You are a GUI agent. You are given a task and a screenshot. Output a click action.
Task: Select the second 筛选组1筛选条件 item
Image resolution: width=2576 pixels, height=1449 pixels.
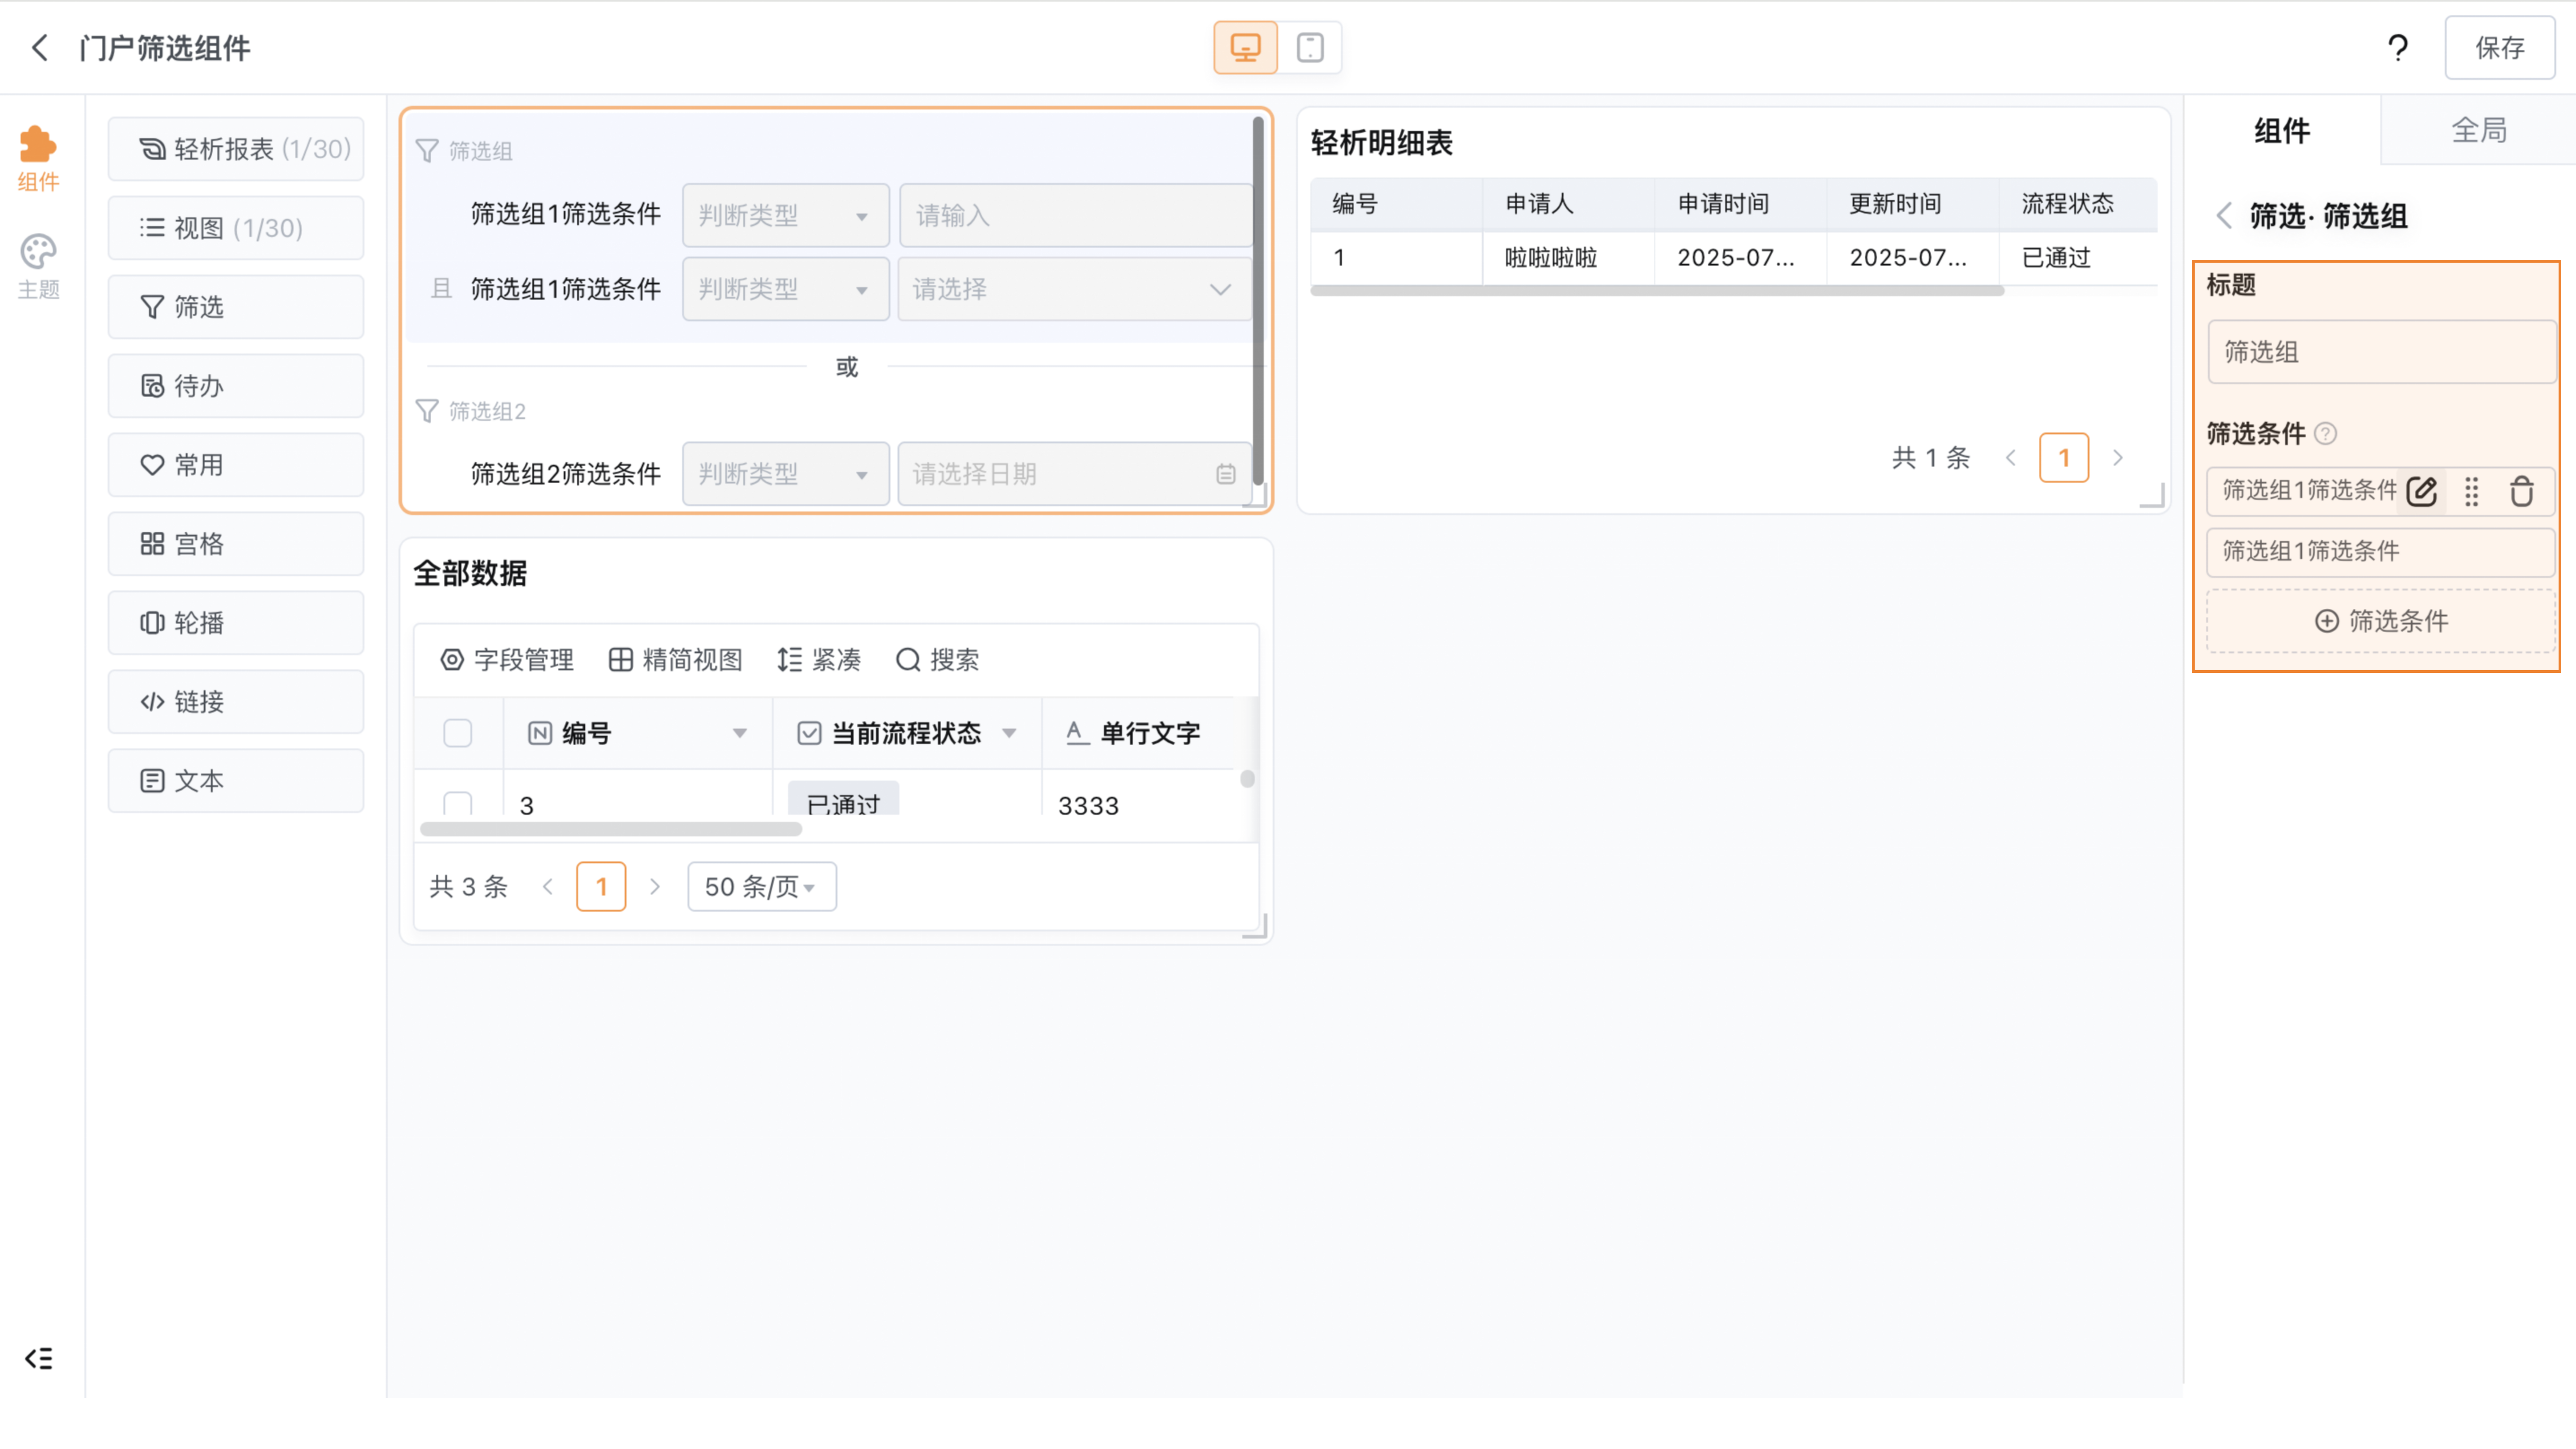click(2381, 552)
